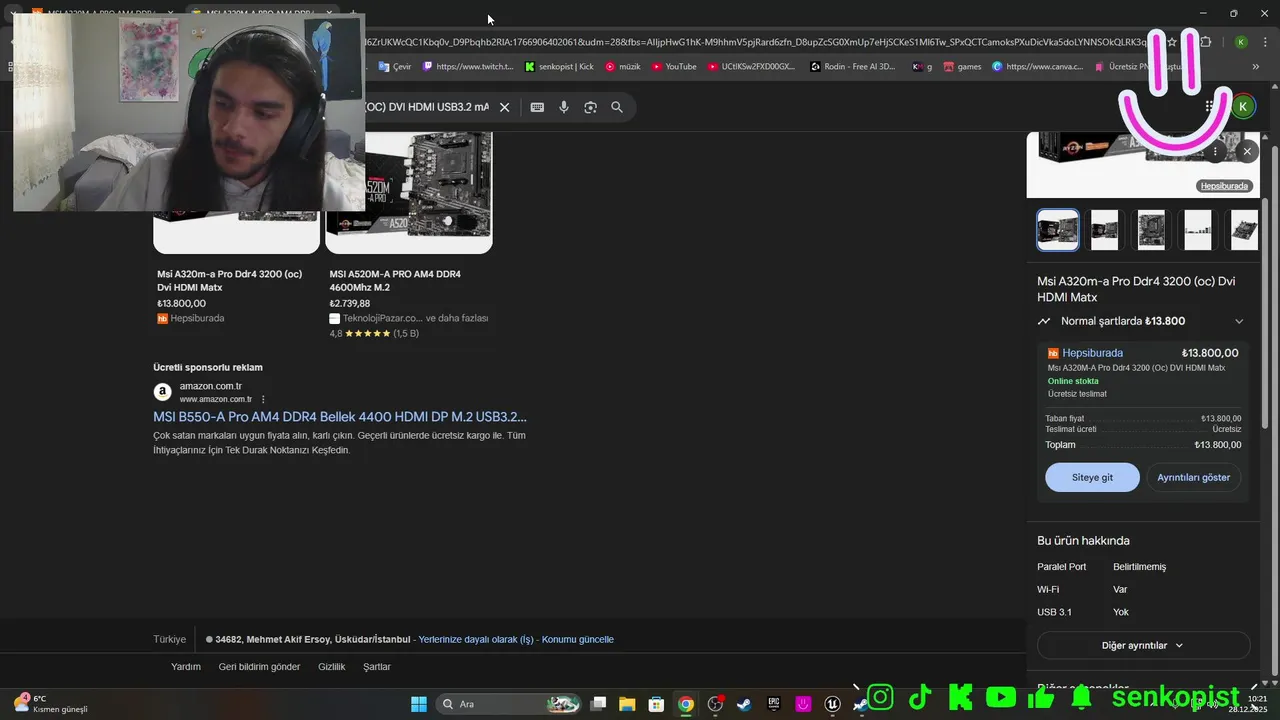The height and width of the screenshot is (720, 1280).
Task: Click the Ayrıntıları göster button
Action: [x=1194, y=477]
